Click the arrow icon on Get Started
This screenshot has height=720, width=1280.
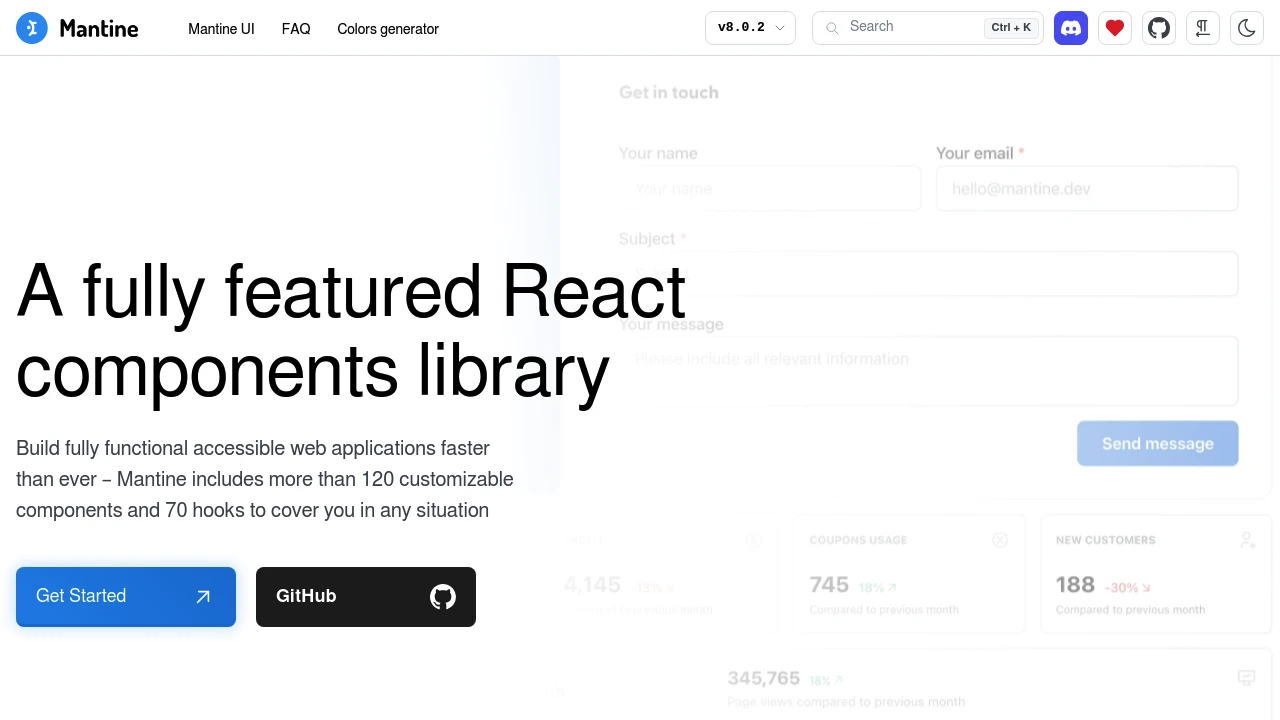[x=203, y=597]
